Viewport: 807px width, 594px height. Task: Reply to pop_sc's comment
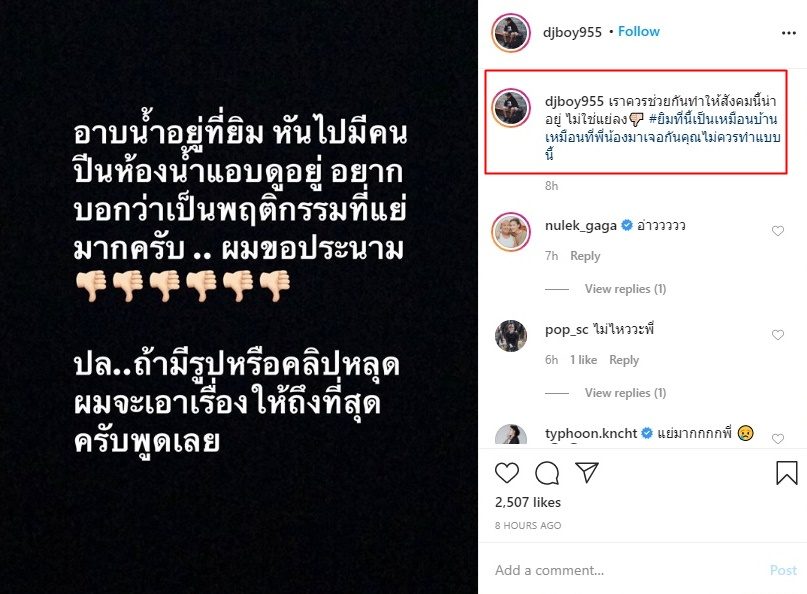(624, 360)
